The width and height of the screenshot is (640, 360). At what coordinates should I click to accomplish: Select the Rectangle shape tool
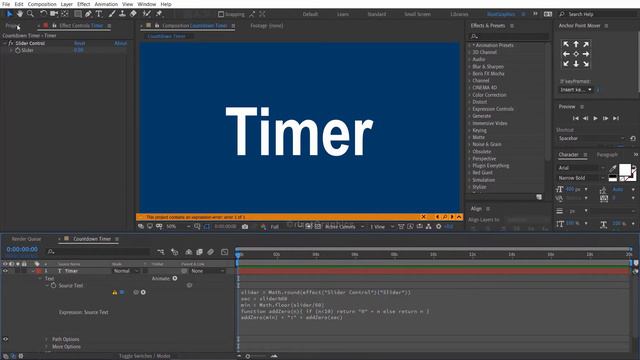(78, 14)
